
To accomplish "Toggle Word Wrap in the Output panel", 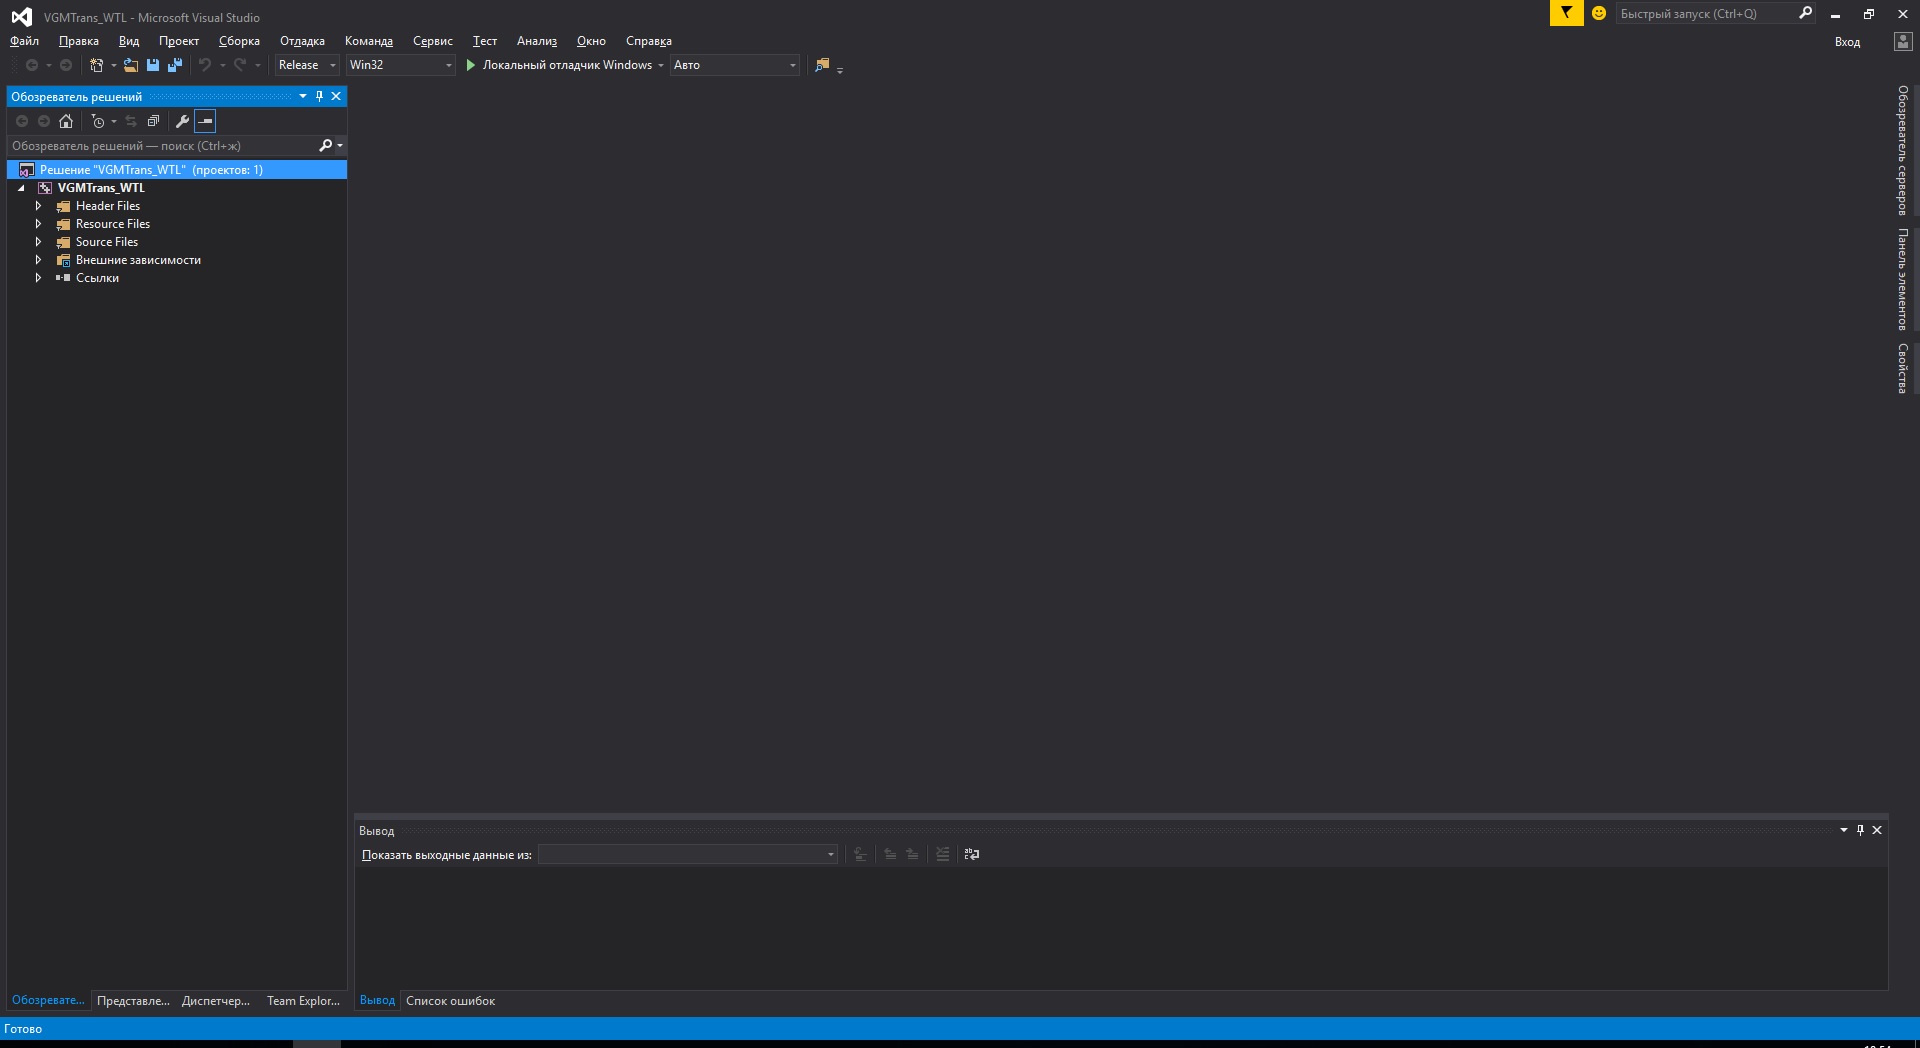I will click(x=972, y=854).
